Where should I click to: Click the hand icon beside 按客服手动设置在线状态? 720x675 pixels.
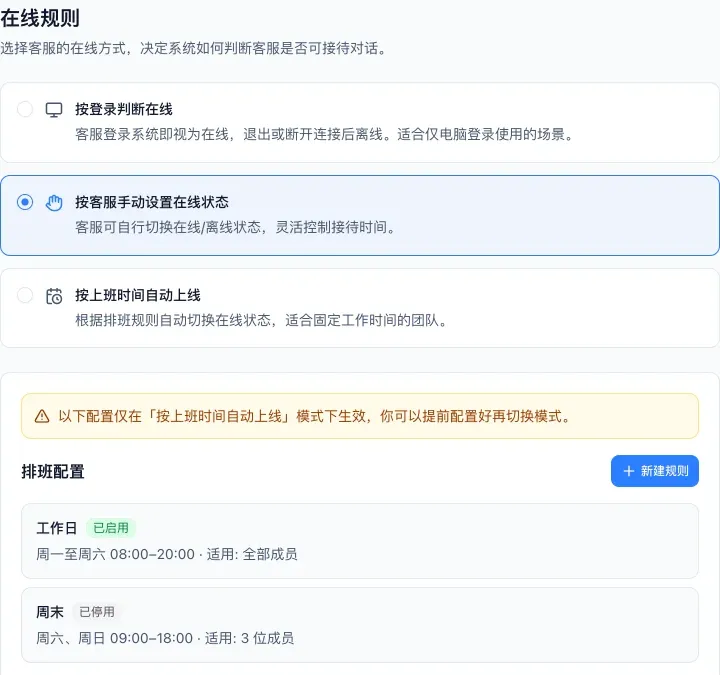click(54, 202)
